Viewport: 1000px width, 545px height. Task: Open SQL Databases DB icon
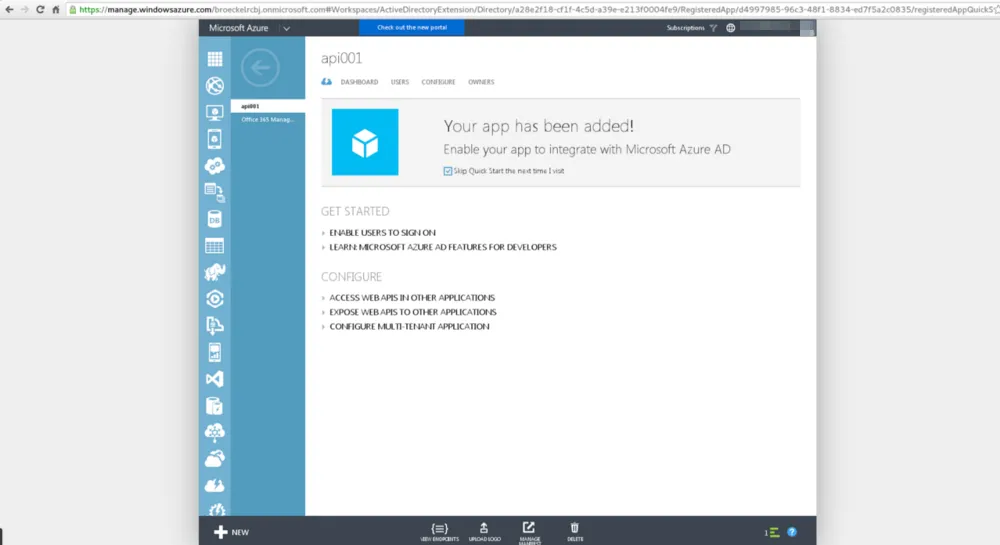pos(215,219)
